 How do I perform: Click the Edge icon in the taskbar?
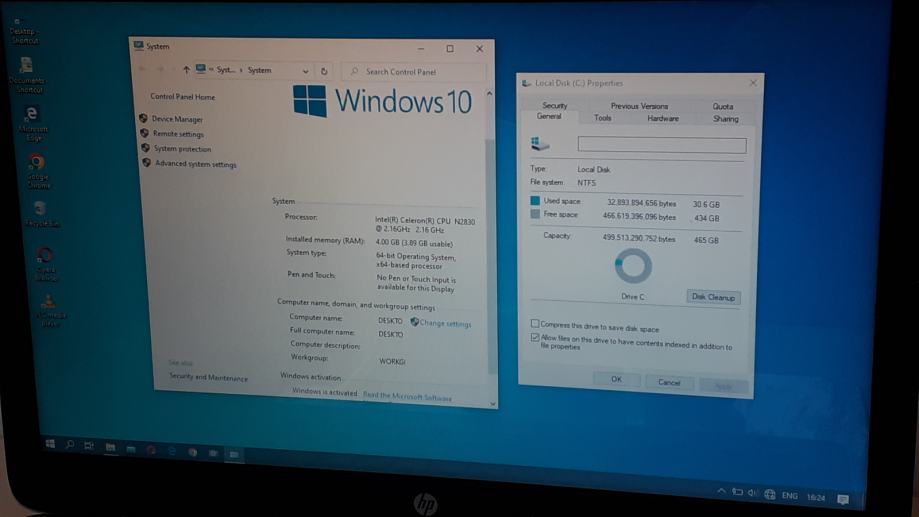tap(172, 451)
